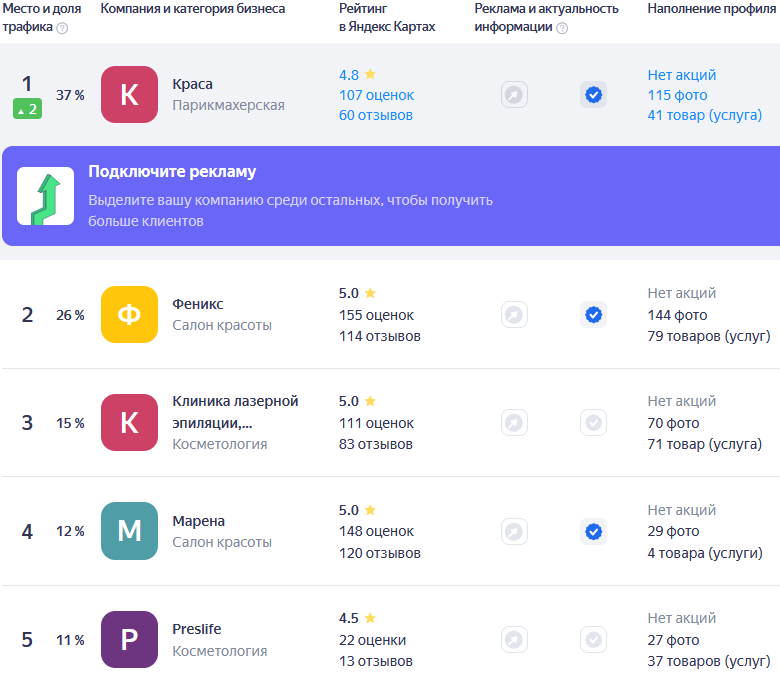780x690 pixels.
Task: Click the help icon near Место и доля трафика
Action: pos(63,28)
